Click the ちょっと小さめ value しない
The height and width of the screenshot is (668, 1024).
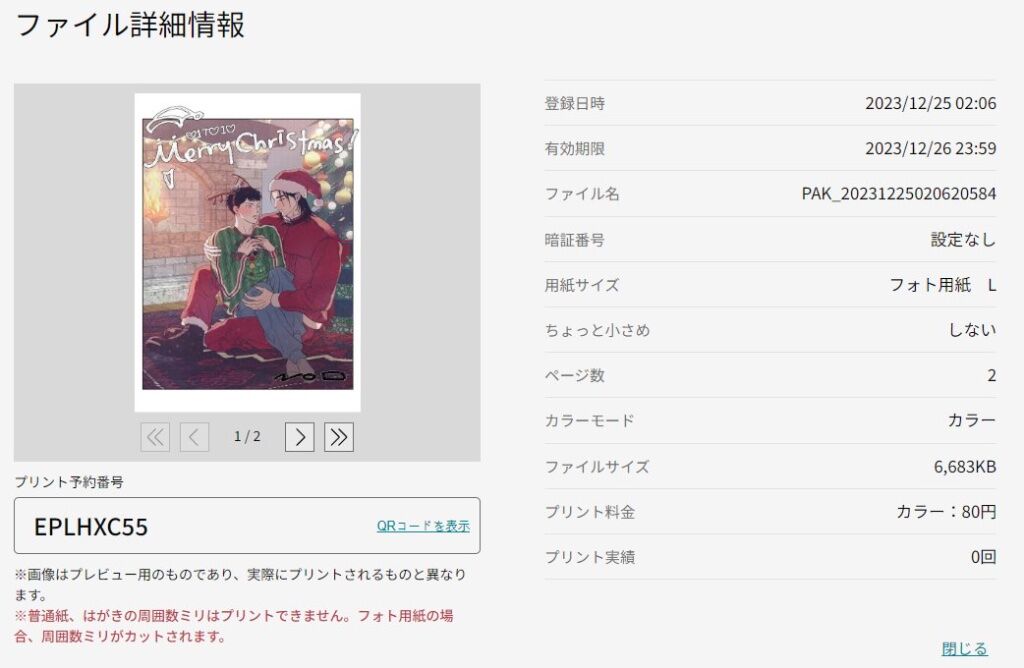(x=972, y=330)
